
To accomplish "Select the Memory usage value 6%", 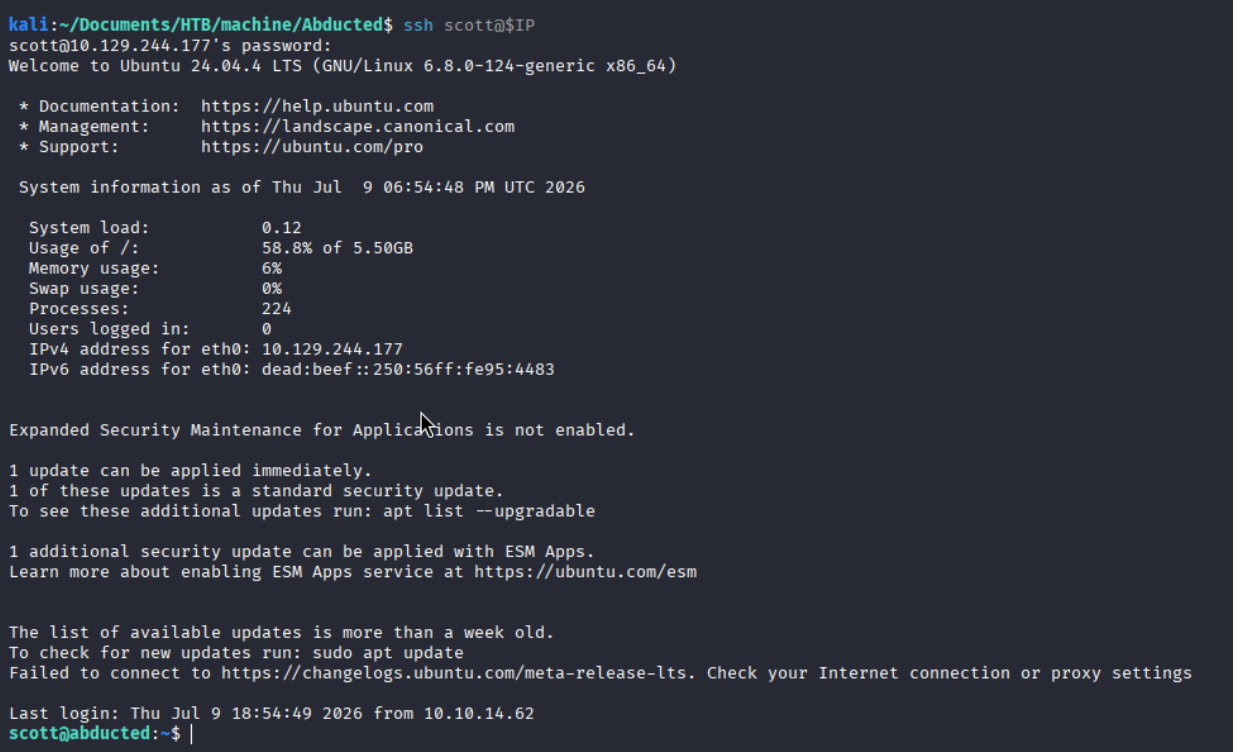I will point(271,268).
